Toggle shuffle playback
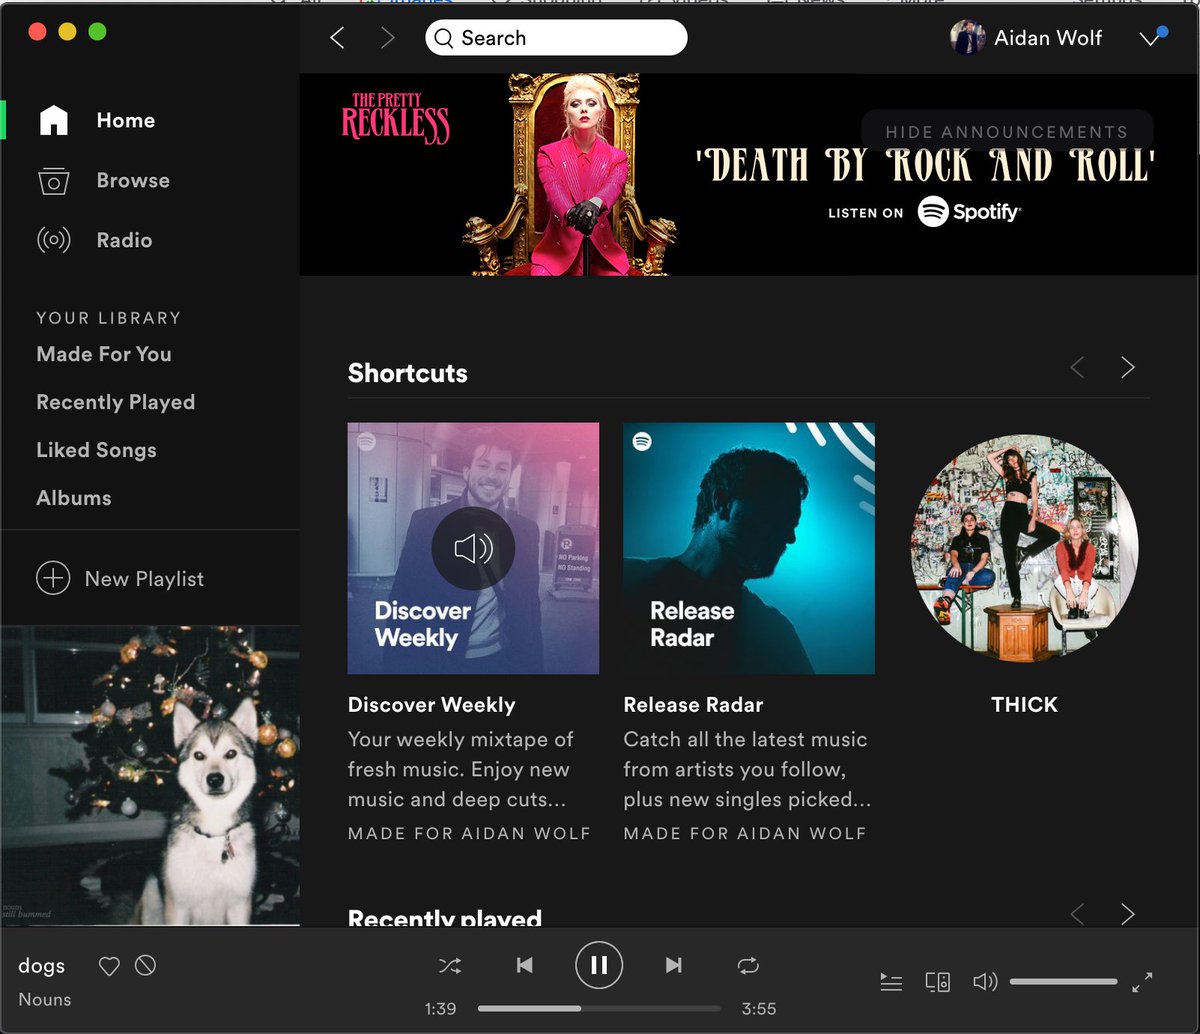Screen dimensions: 1200x1034 (450, 965)
